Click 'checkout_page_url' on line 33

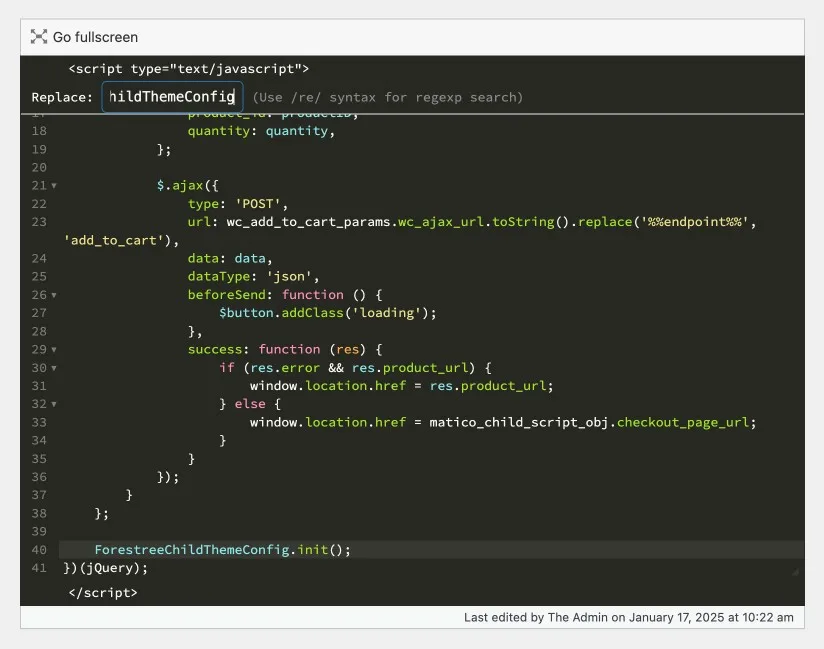[x=683, y=423]
